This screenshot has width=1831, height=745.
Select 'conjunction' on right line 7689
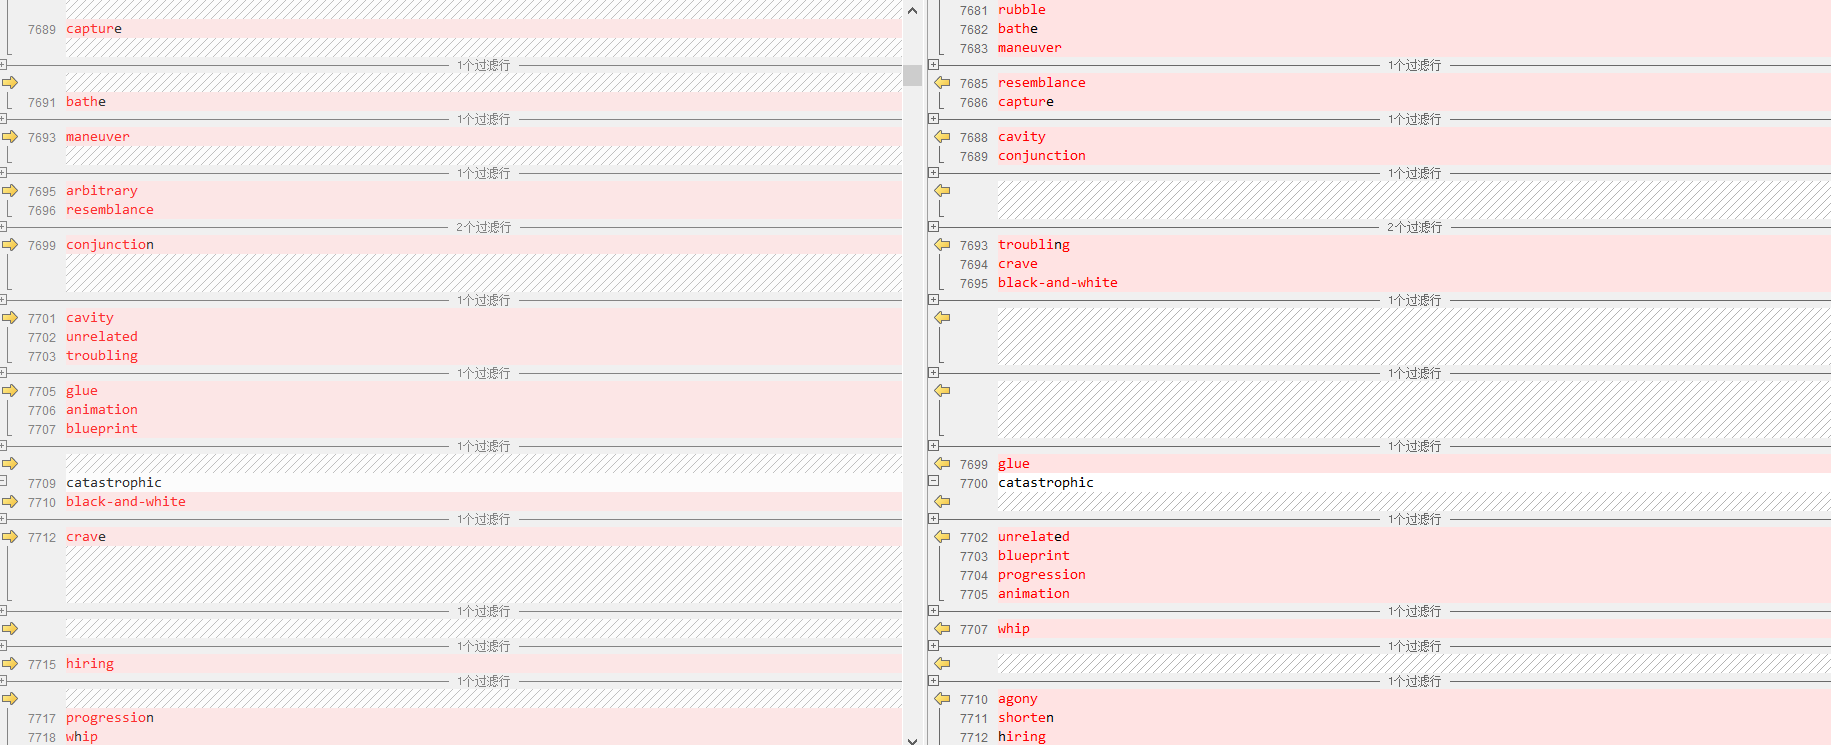tap(1042, 156)
